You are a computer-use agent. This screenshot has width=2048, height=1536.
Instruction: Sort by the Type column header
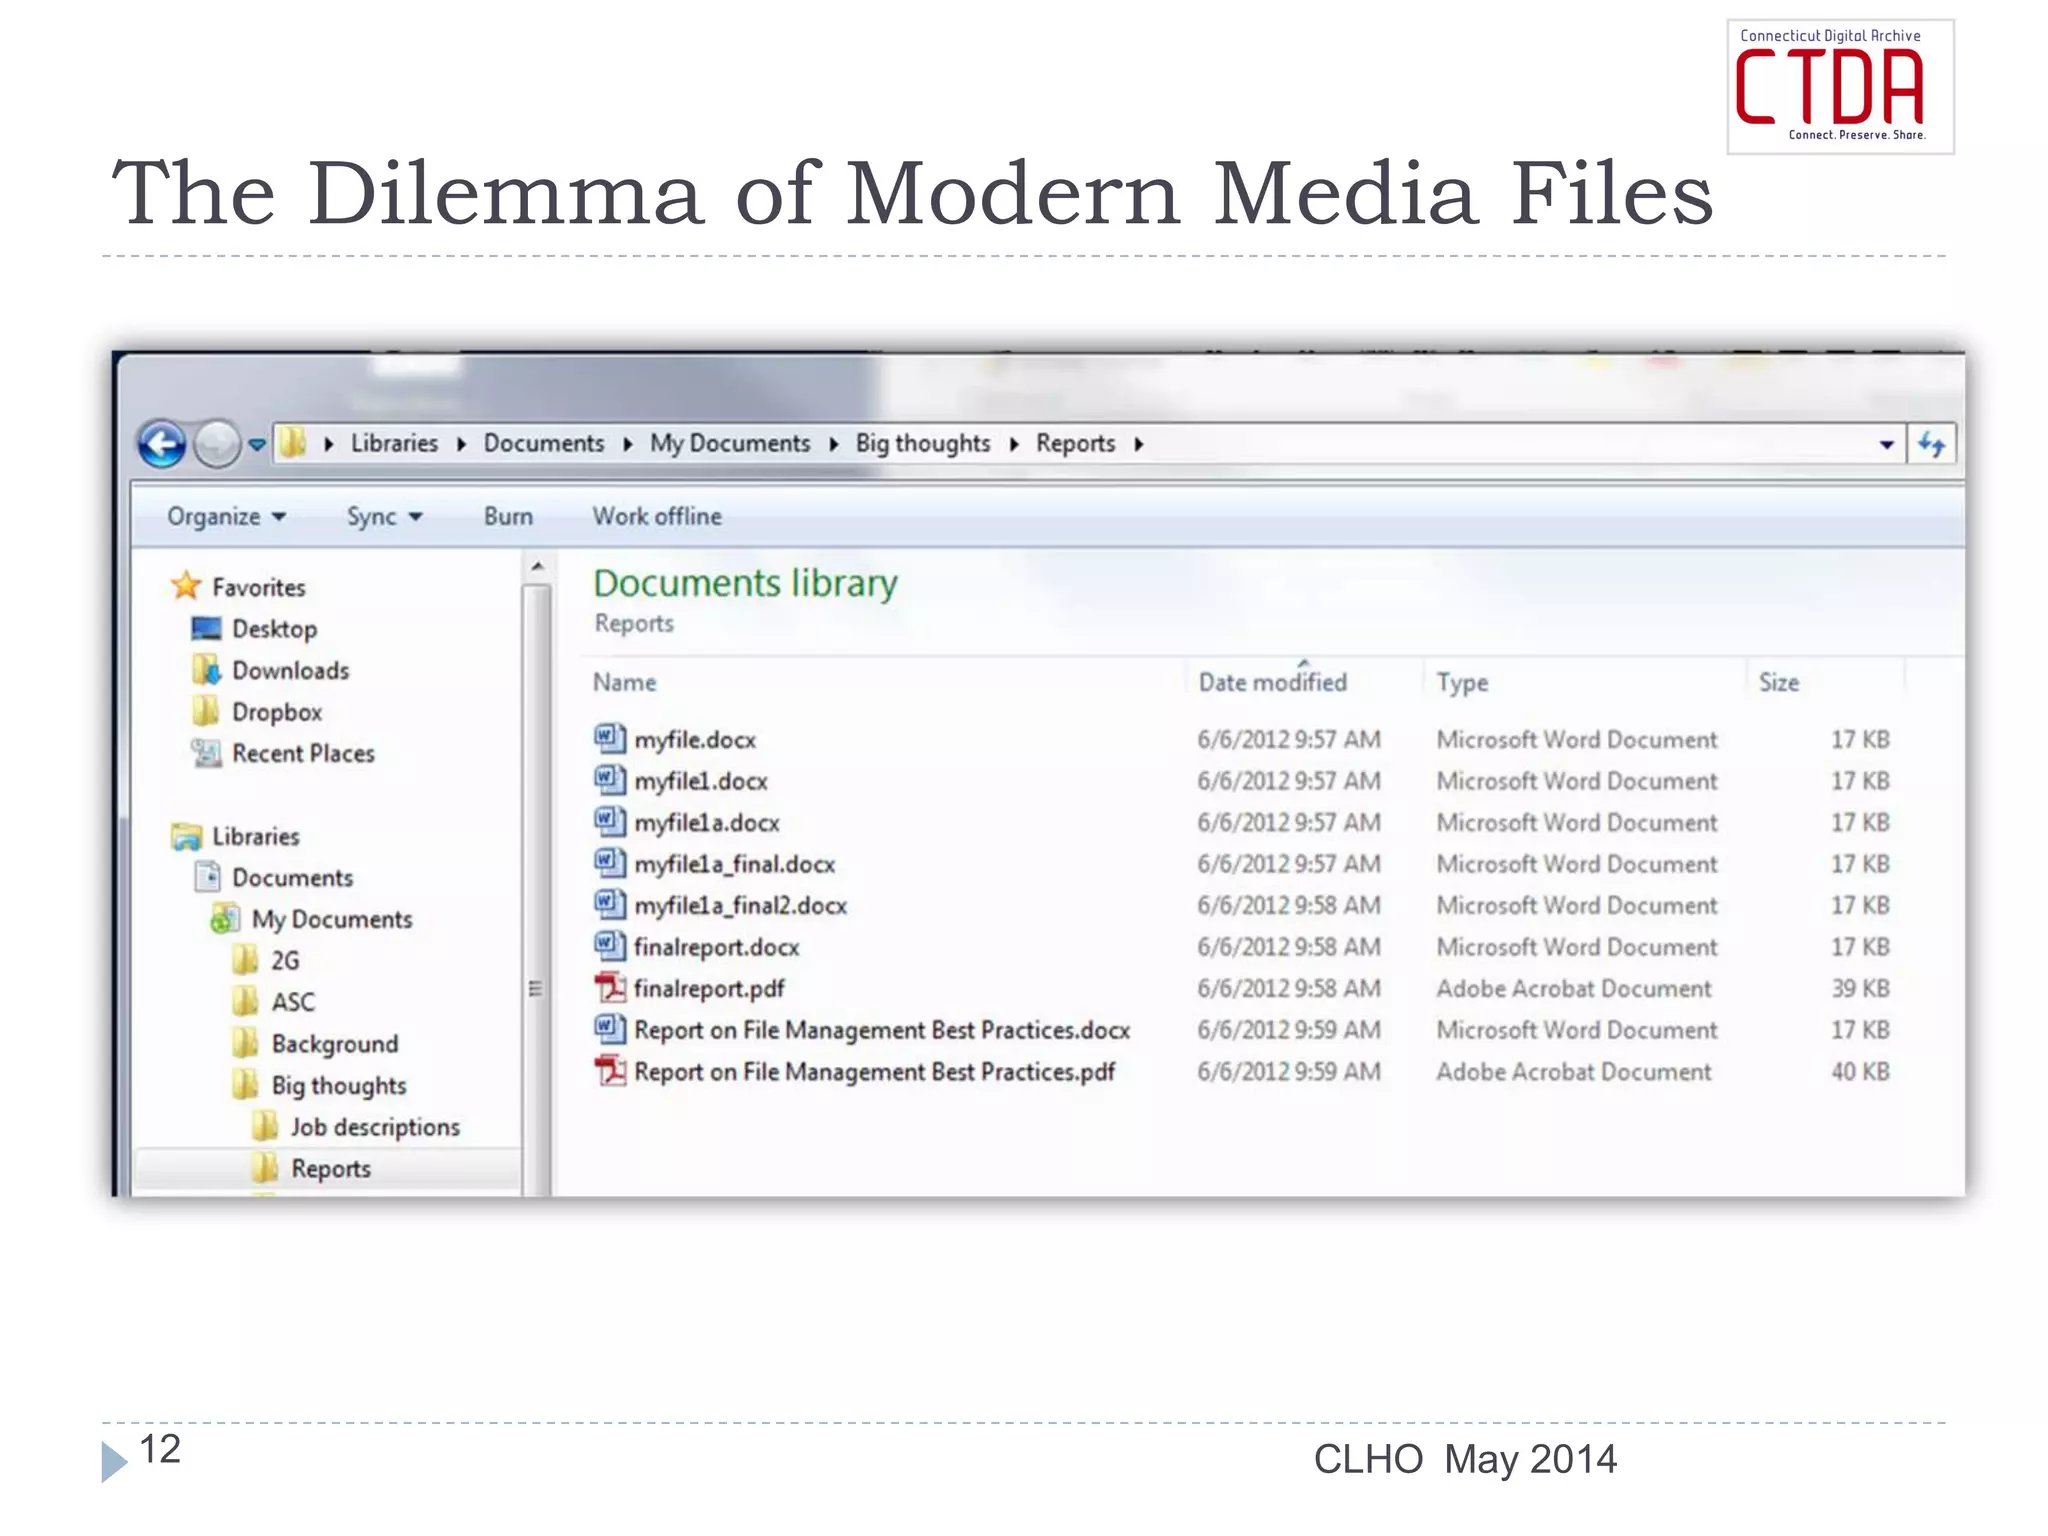point(1463,683)
